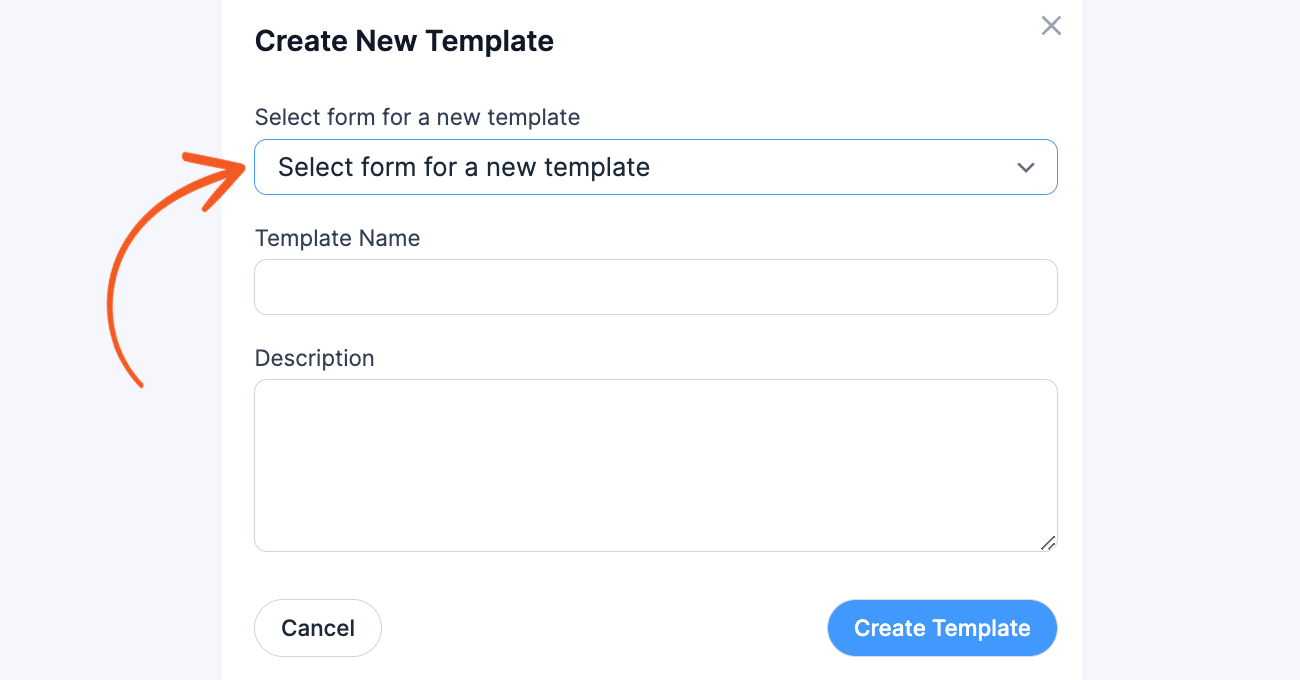Click the blue Create Template button
The width and height of the screenshot is (1300, 680).
pyautogui.click(x=941, y=628)
